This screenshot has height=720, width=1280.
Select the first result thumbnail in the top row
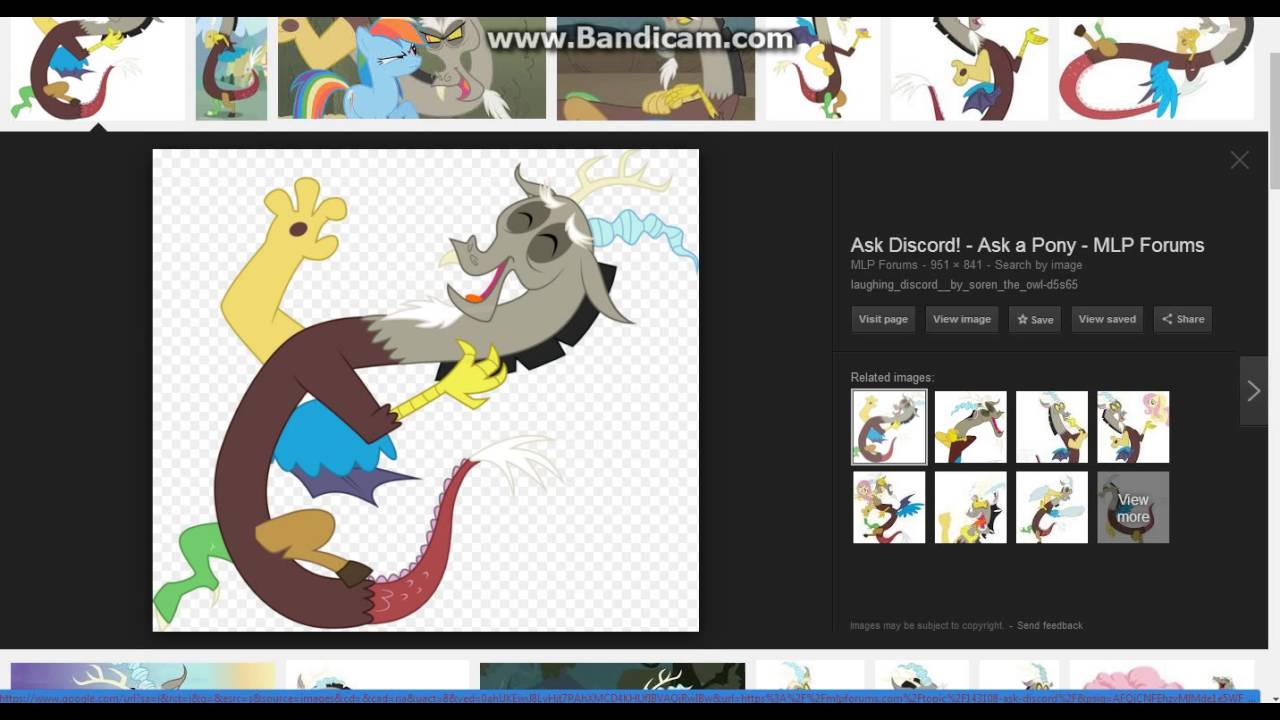click(97, 68)
